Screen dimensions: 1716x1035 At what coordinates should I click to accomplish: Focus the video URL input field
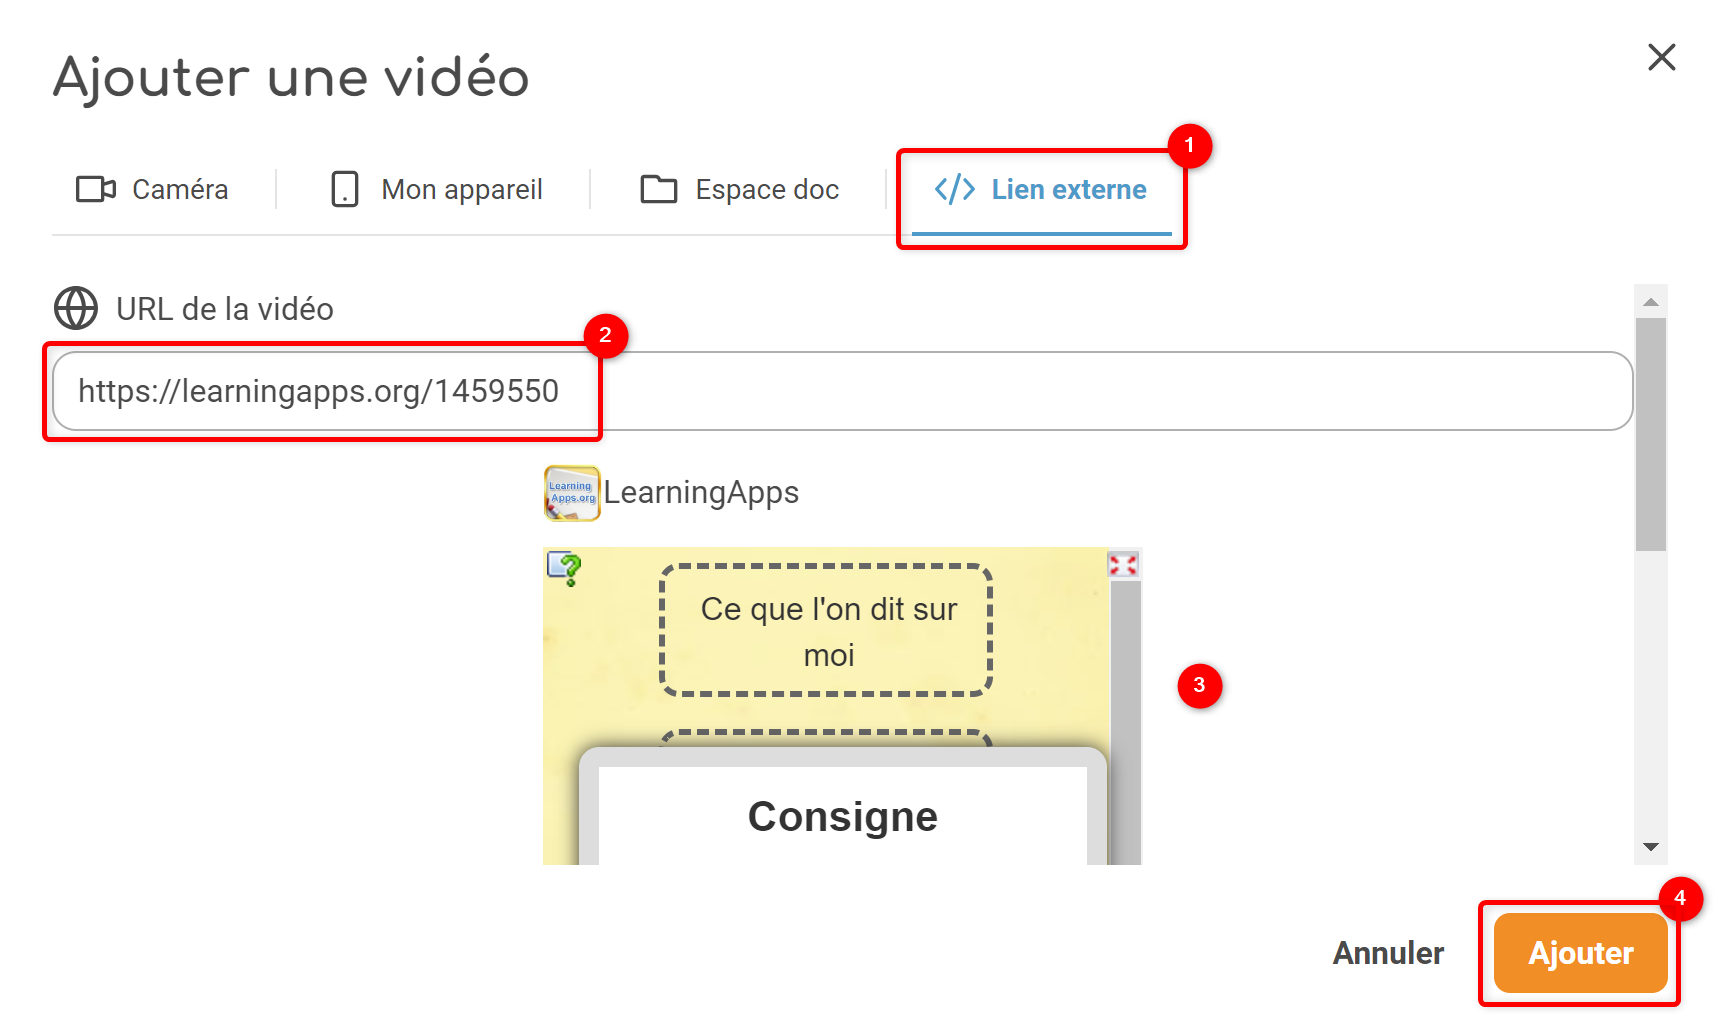point(842,391)
